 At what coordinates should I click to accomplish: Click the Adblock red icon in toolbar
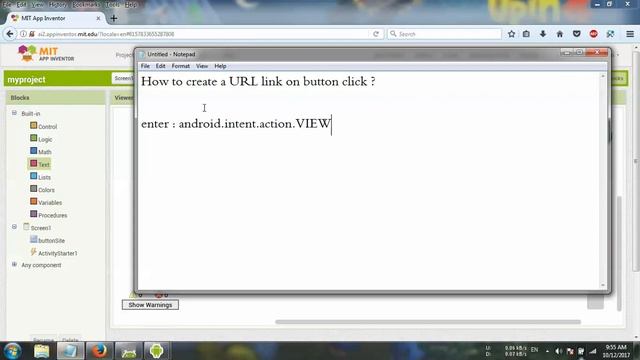pos(593,34)
